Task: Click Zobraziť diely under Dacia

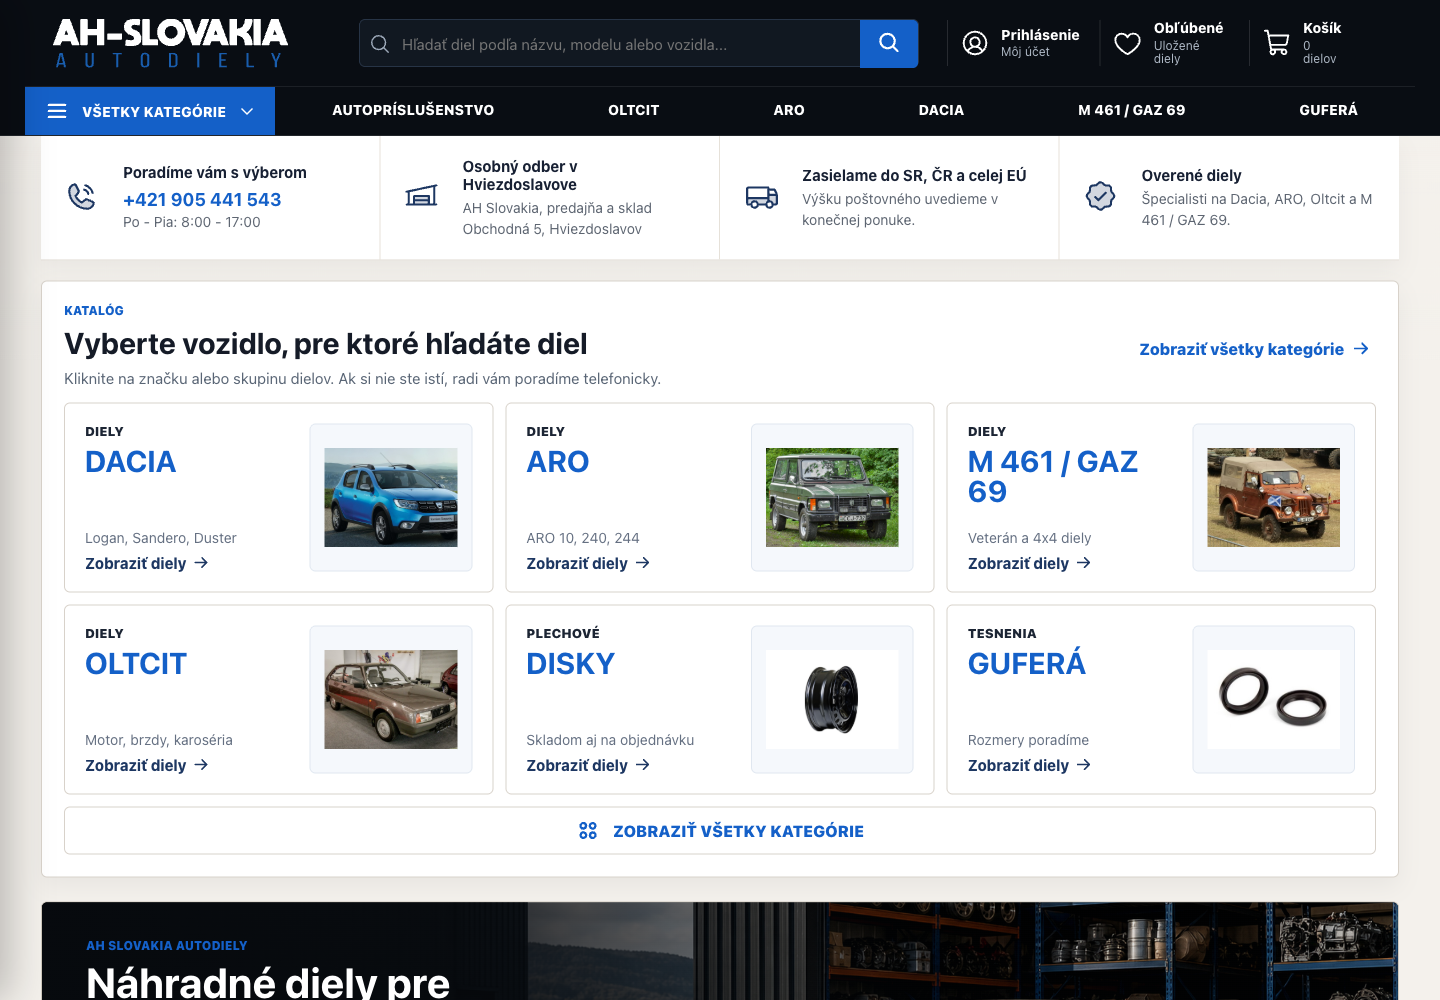Action: coord(147,563)
